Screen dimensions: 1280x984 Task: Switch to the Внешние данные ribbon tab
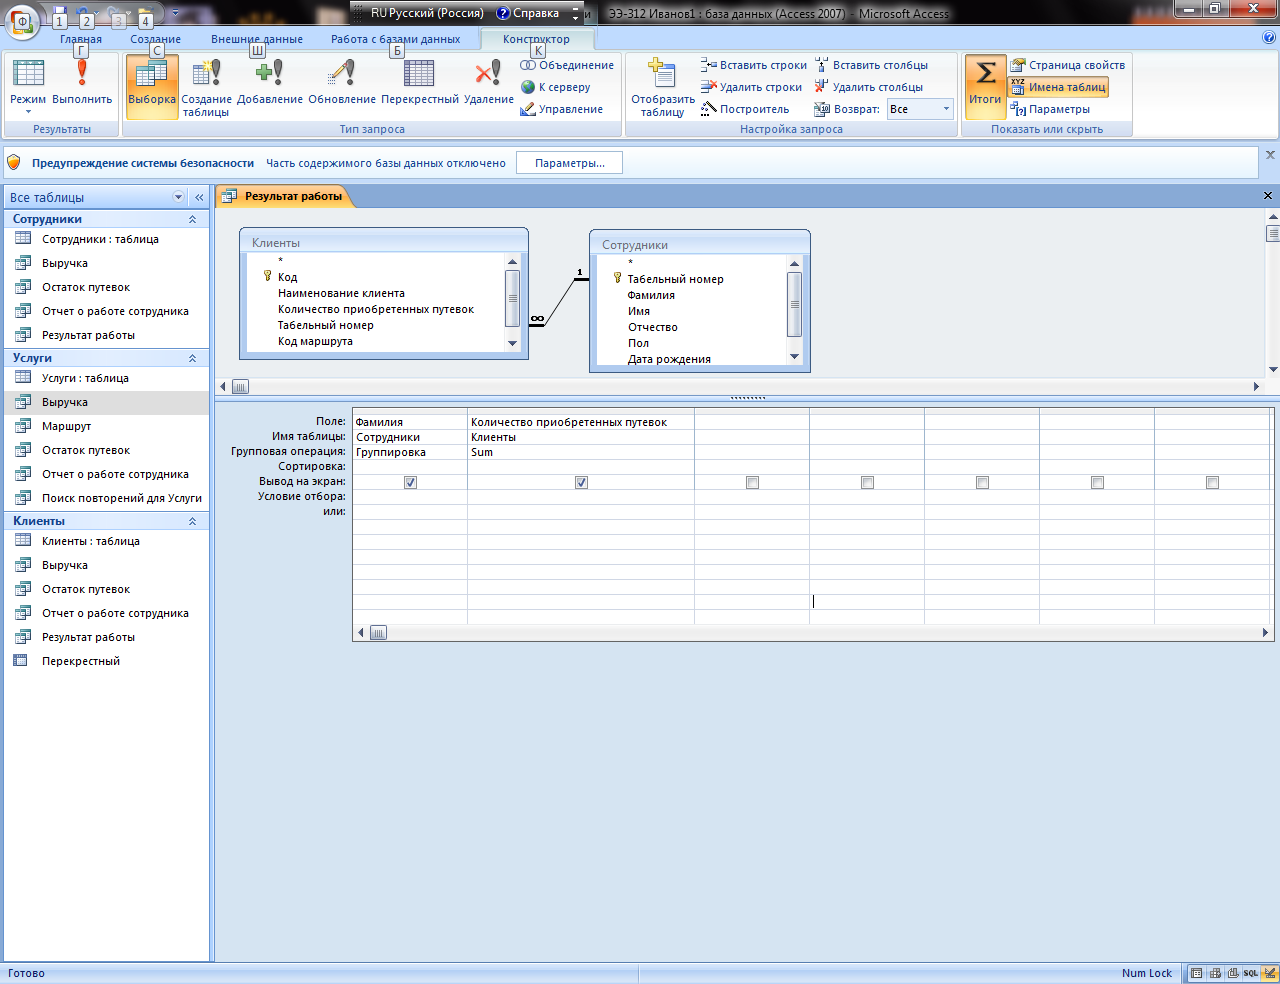257,39
